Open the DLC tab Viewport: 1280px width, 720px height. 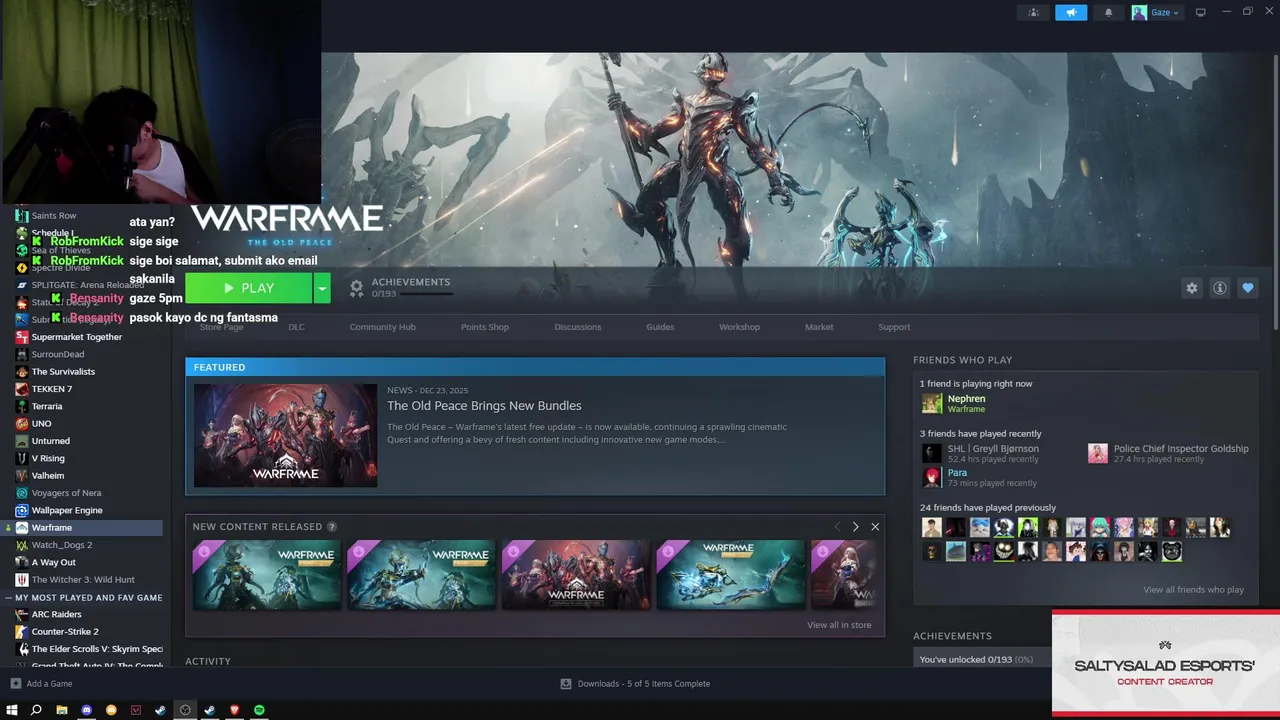tap(296, 327)
